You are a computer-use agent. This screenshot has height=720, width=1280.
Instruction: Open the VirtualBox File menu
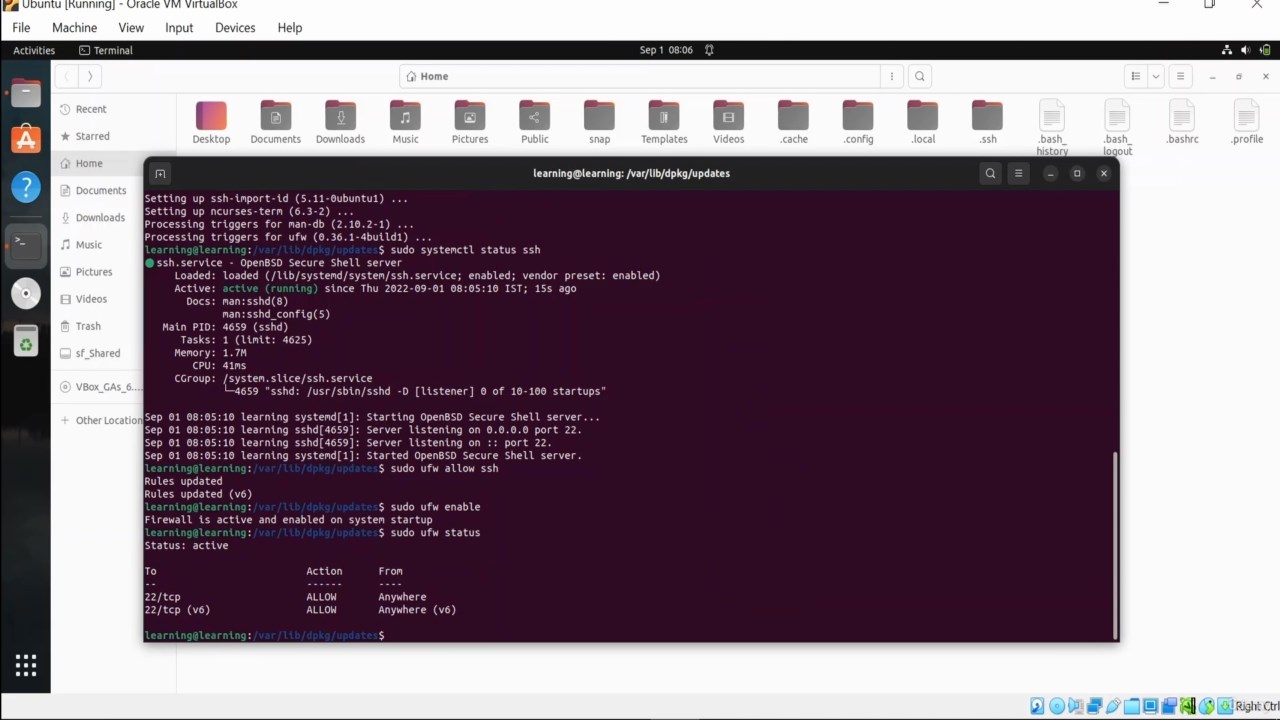21,28
